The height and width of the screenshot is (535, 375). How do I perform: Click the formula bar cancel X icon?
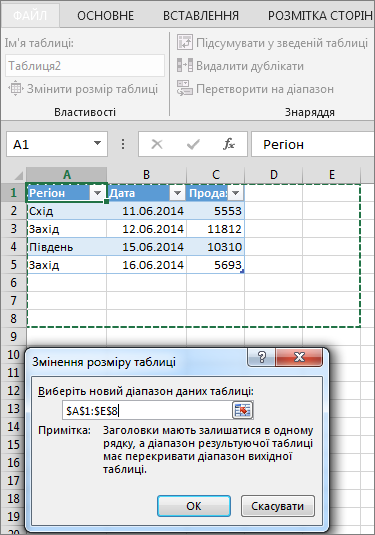[157, 144]
